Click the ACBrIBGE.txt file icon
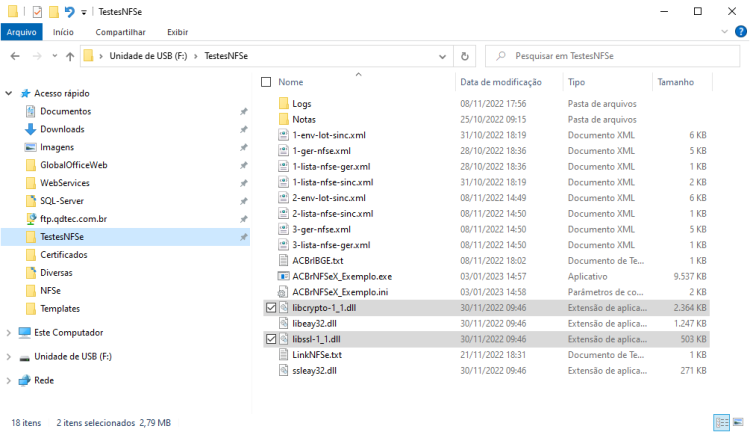This screenshot has height=432, width=750. (x=284, y=261)
